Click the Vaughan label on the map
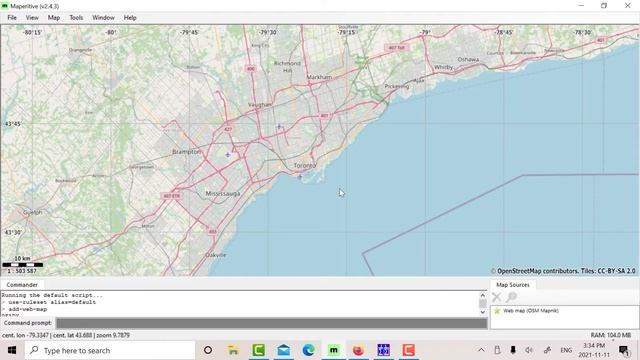Viewport: 640px width, 360px height. click(x=260, y=104)
